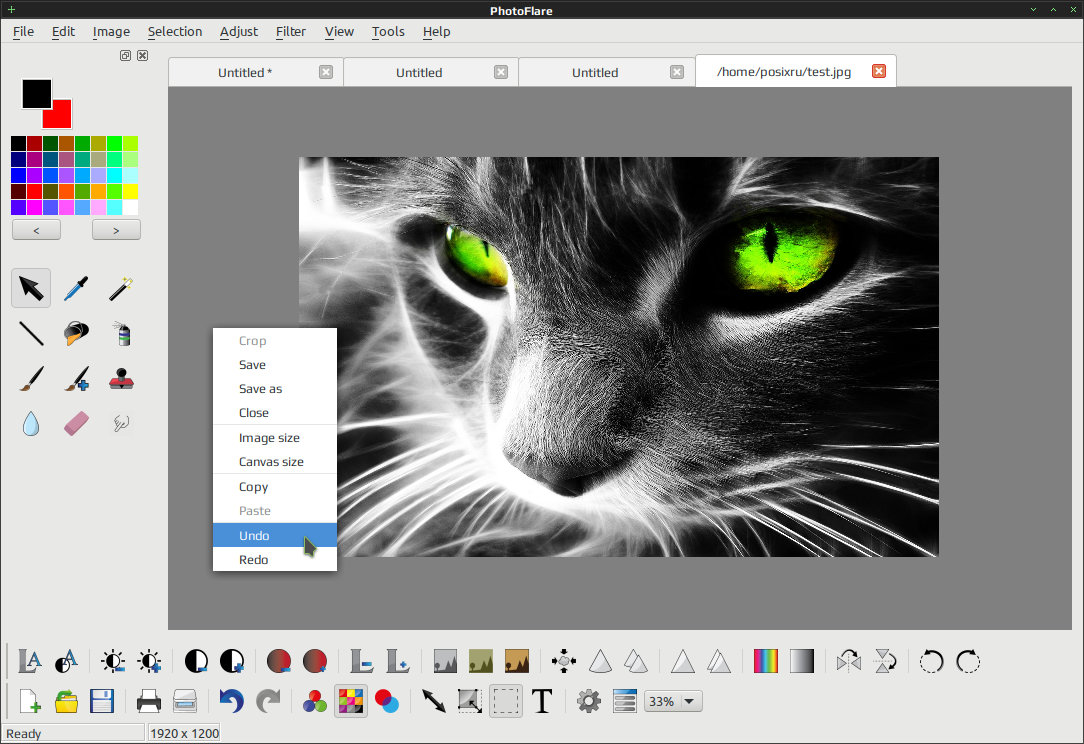Click the rotate clockwise icon

968,661
